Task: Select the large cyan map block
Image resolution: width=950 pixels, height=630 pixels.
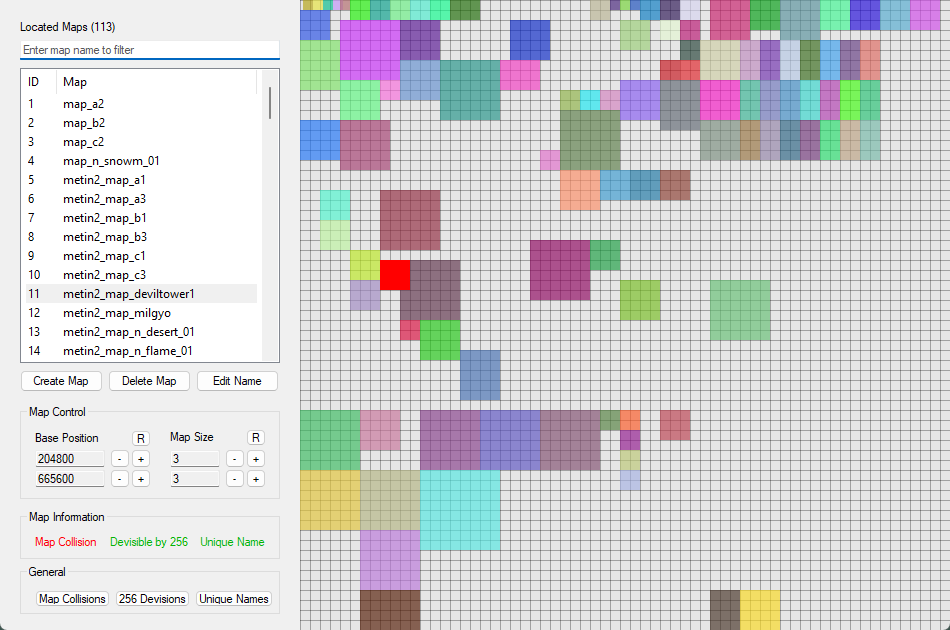Action: click(460, 510)
